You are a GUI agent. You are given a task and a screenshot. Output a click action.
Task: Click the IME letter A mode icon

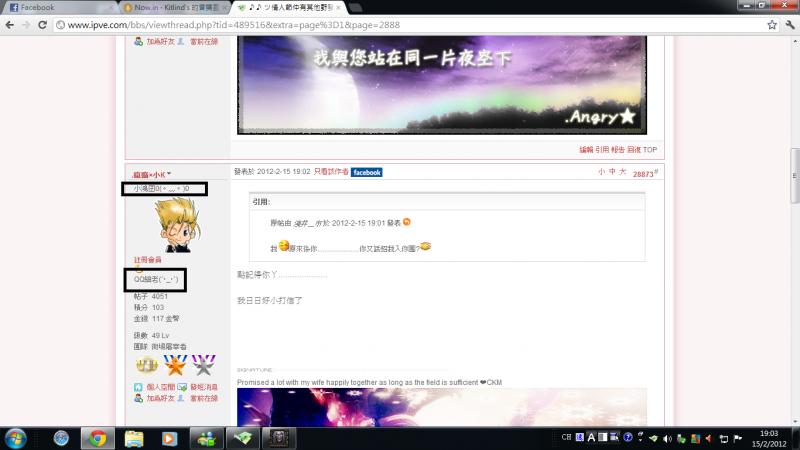point(591,437)
